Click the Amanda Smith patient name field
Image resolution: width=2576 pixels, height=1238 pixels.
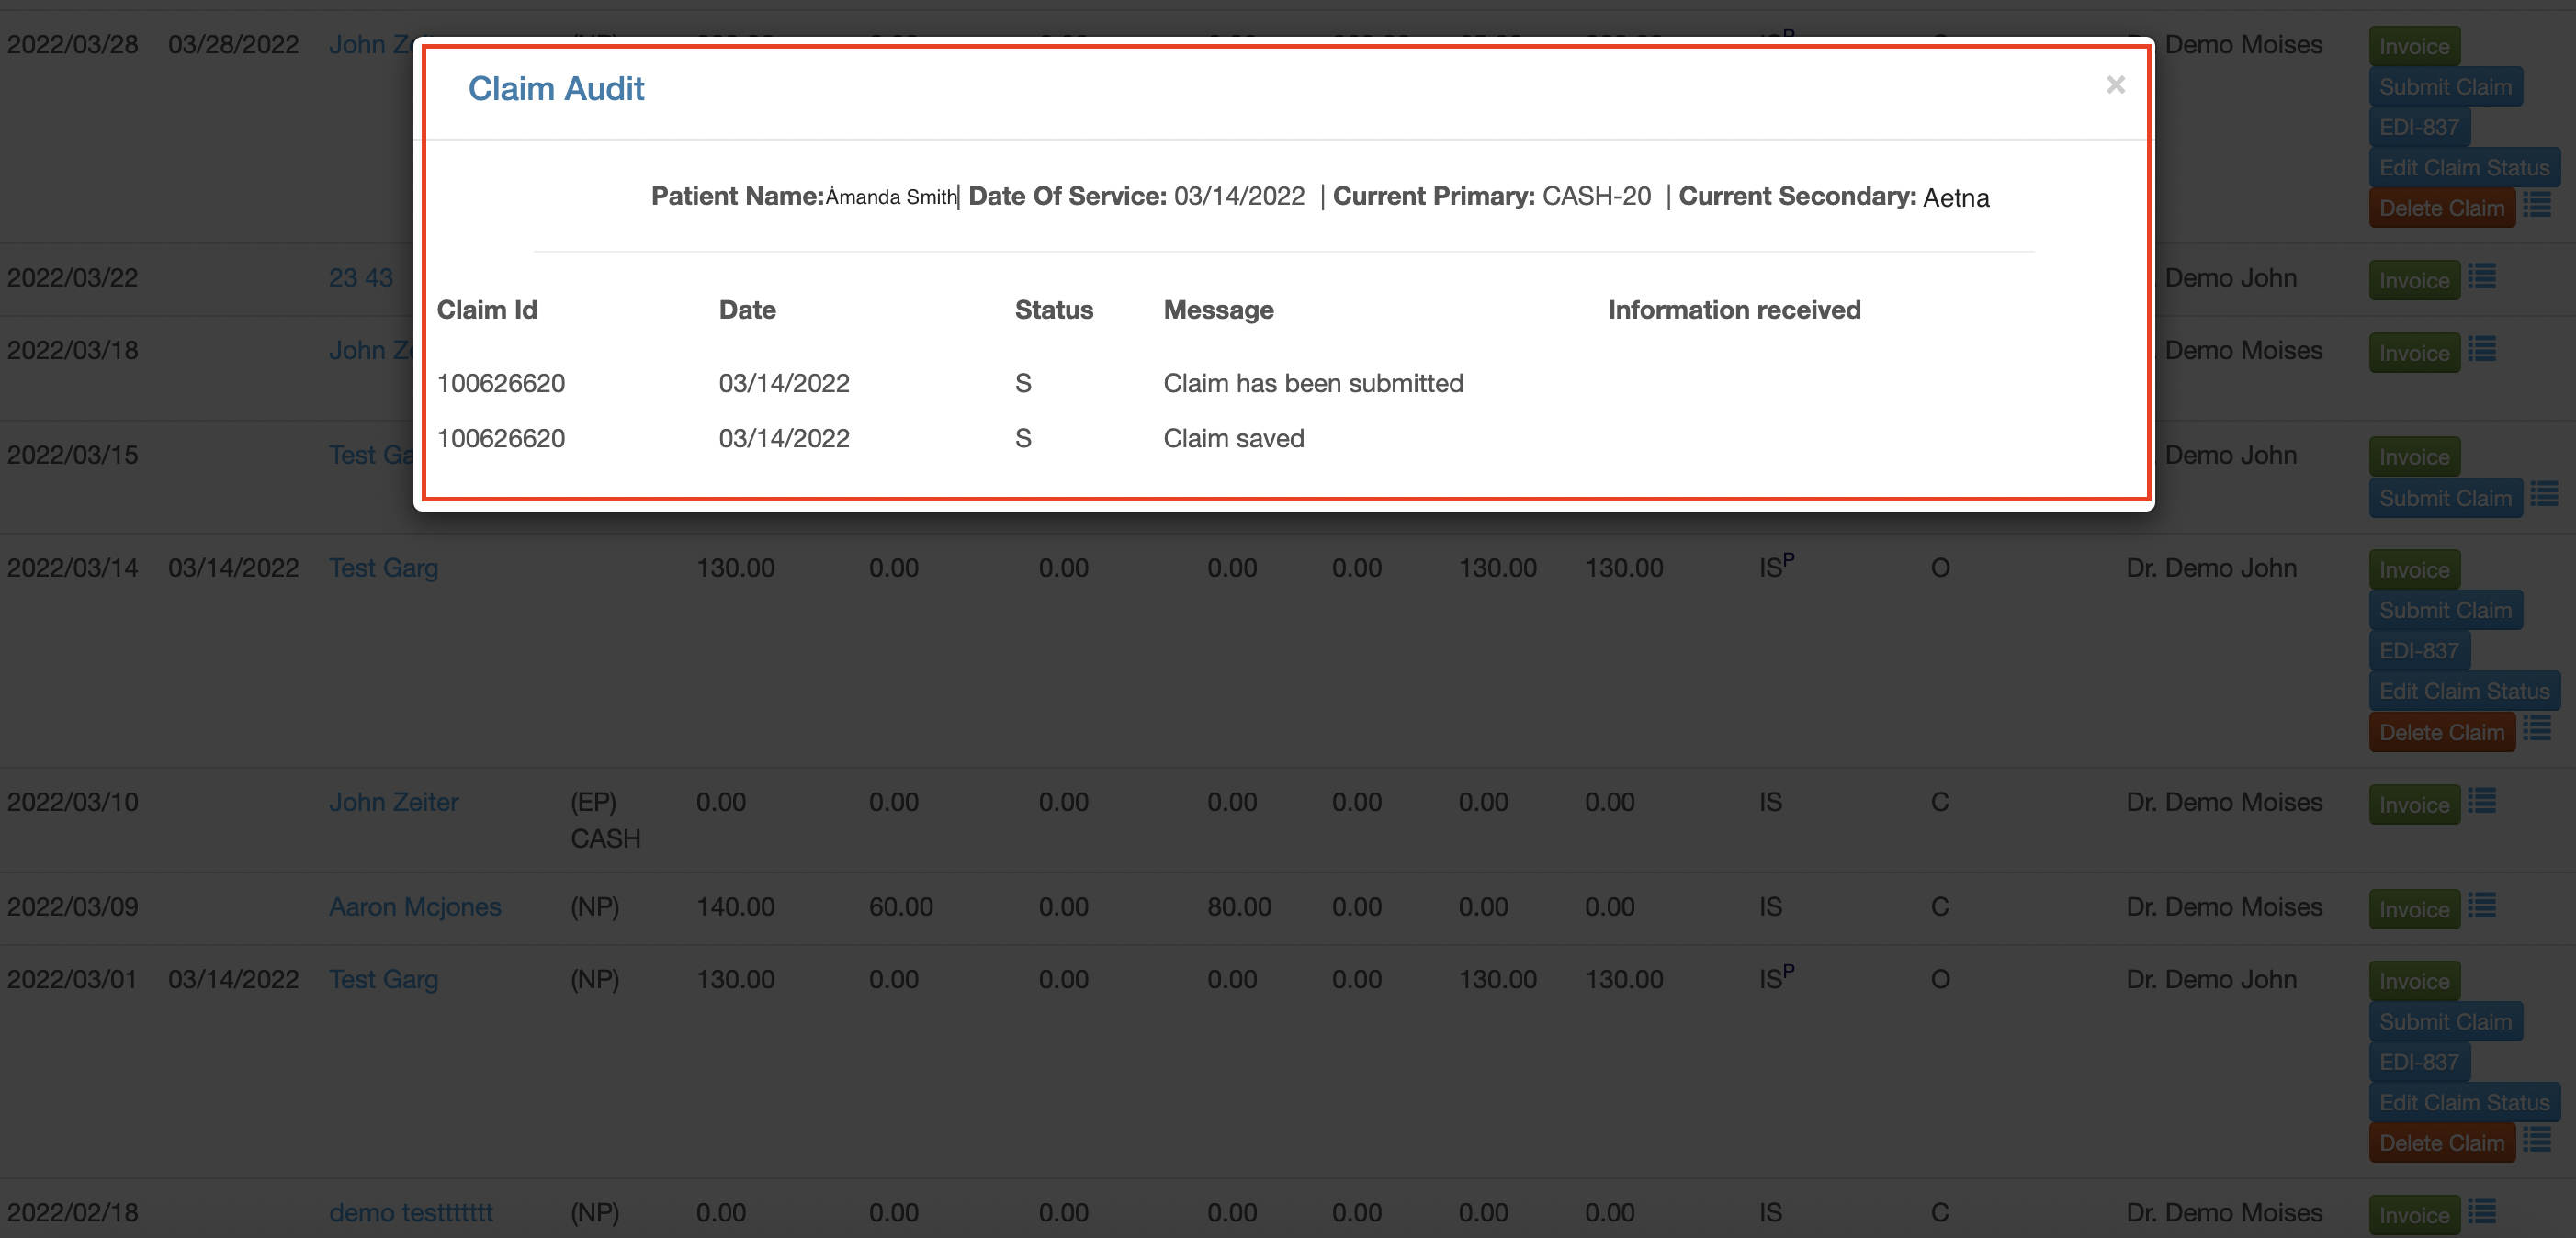(x=889, y=196)
